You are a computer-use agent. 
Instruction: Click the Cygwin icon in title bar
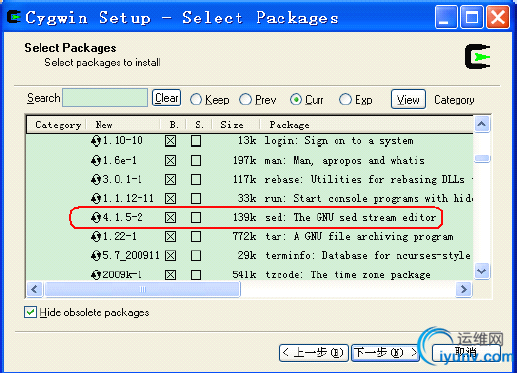tap(14, 17)
